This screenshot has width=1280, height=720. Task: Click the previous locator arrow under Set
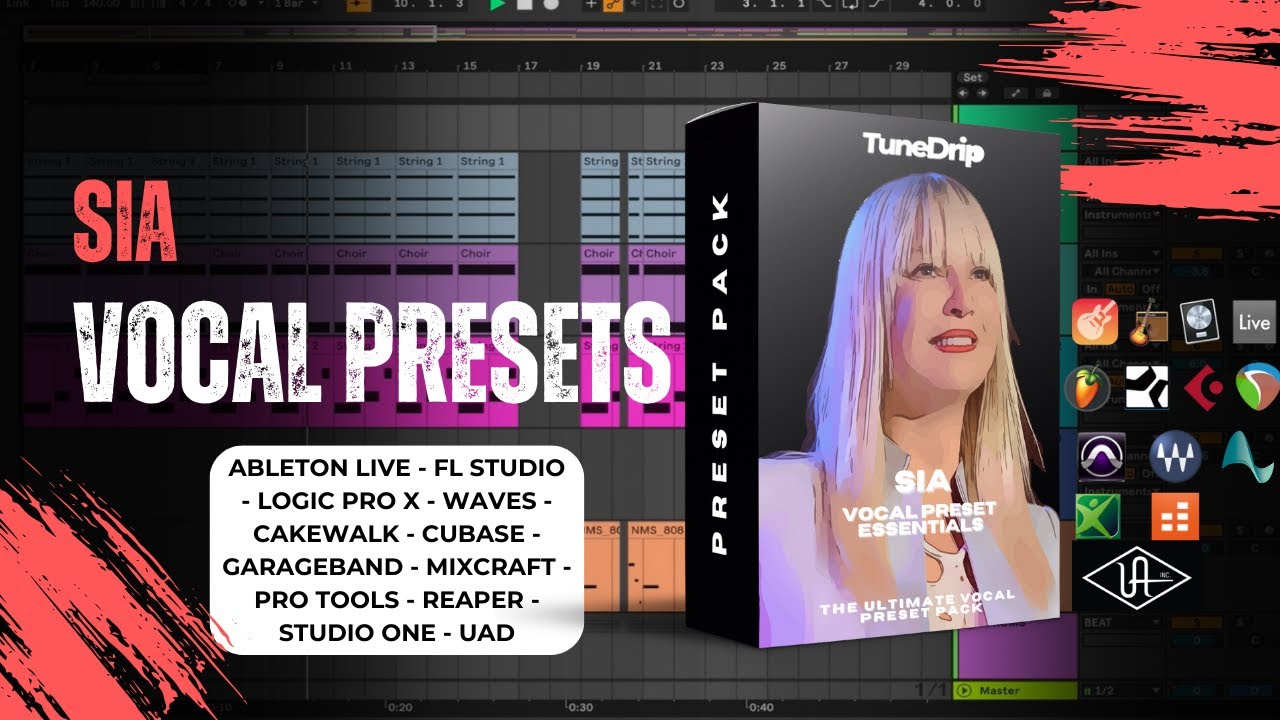pyautogui.click(x=964, y=93)
